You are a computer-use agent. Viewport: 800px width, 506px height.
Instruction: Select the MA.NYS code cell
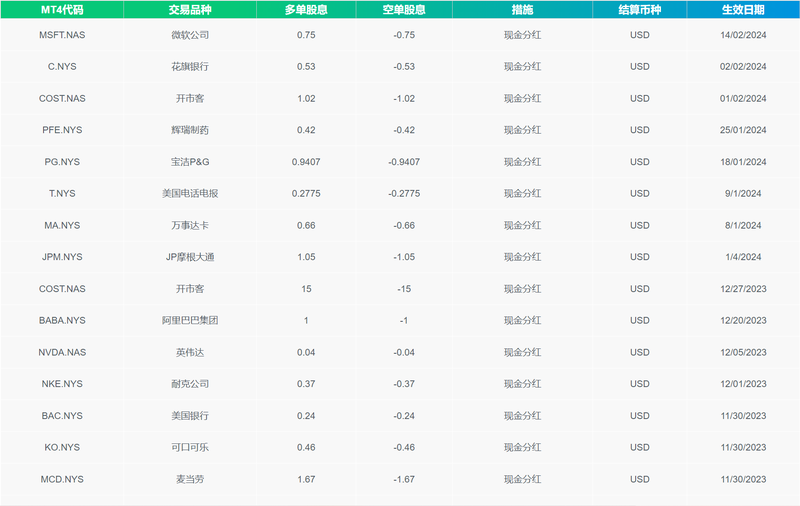click(62, 225)
